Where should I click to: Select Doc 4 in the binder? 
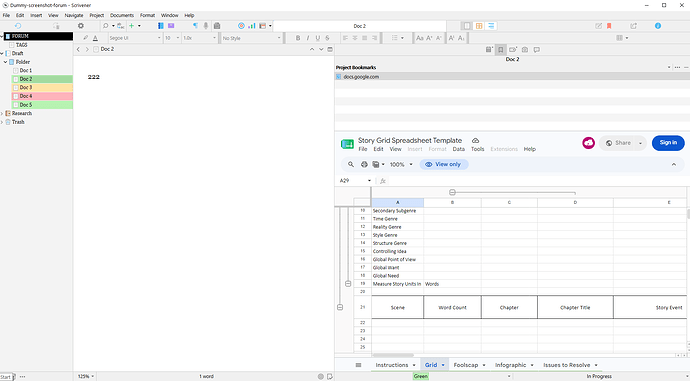42,96
